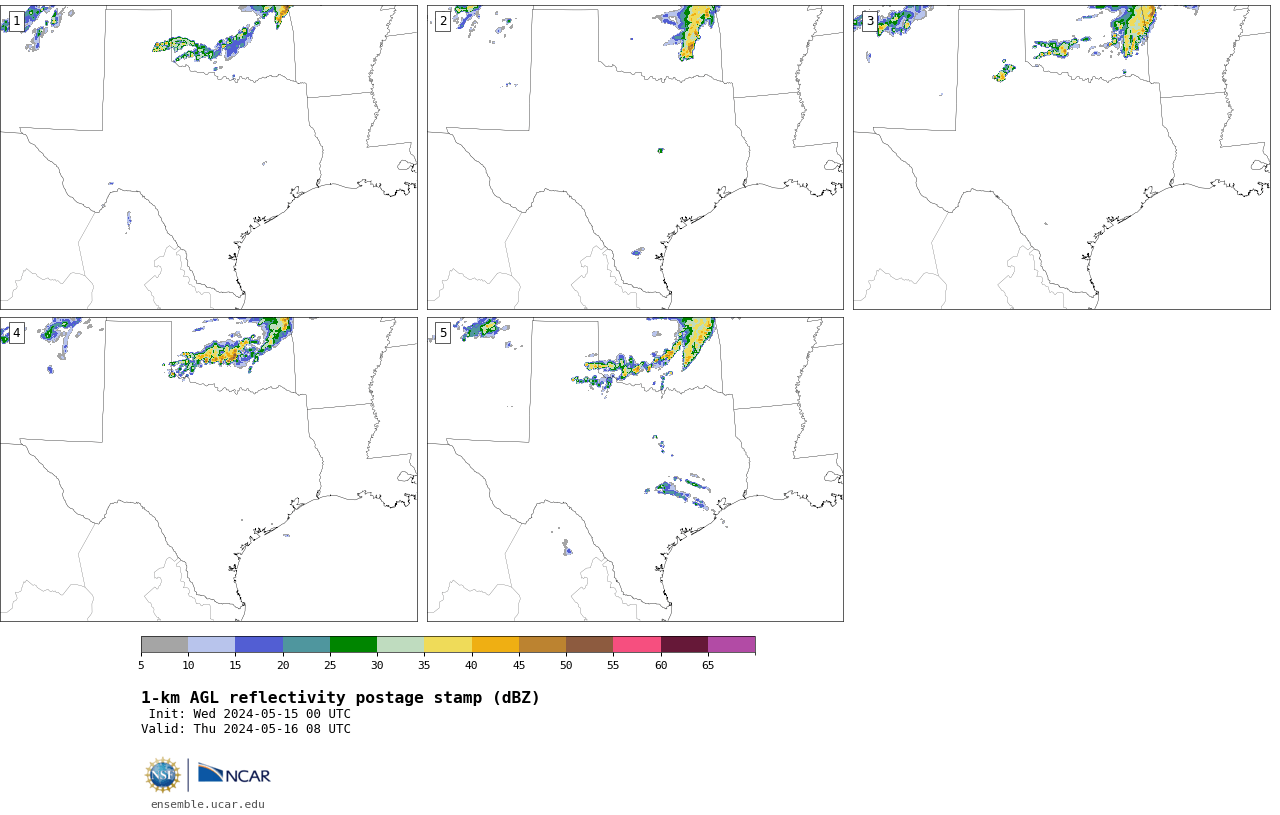Select the light blue 10-15 dBZ swatch
Viewport: 1280px width, 815px height.
pos(211,644)
